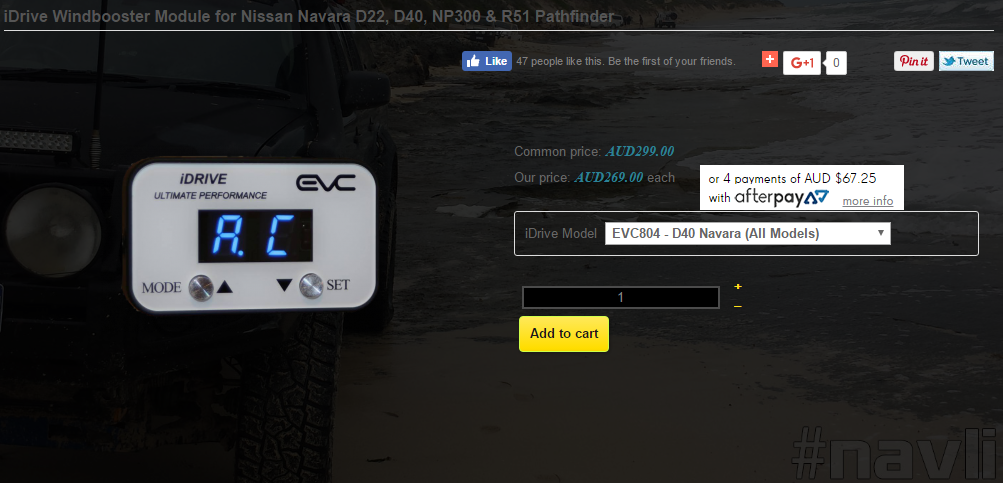Image resolution: width=1003 pixels, height=483 pixels.
Task: Click the SET knob on iDrive image
Action: [x=311, y=285]
